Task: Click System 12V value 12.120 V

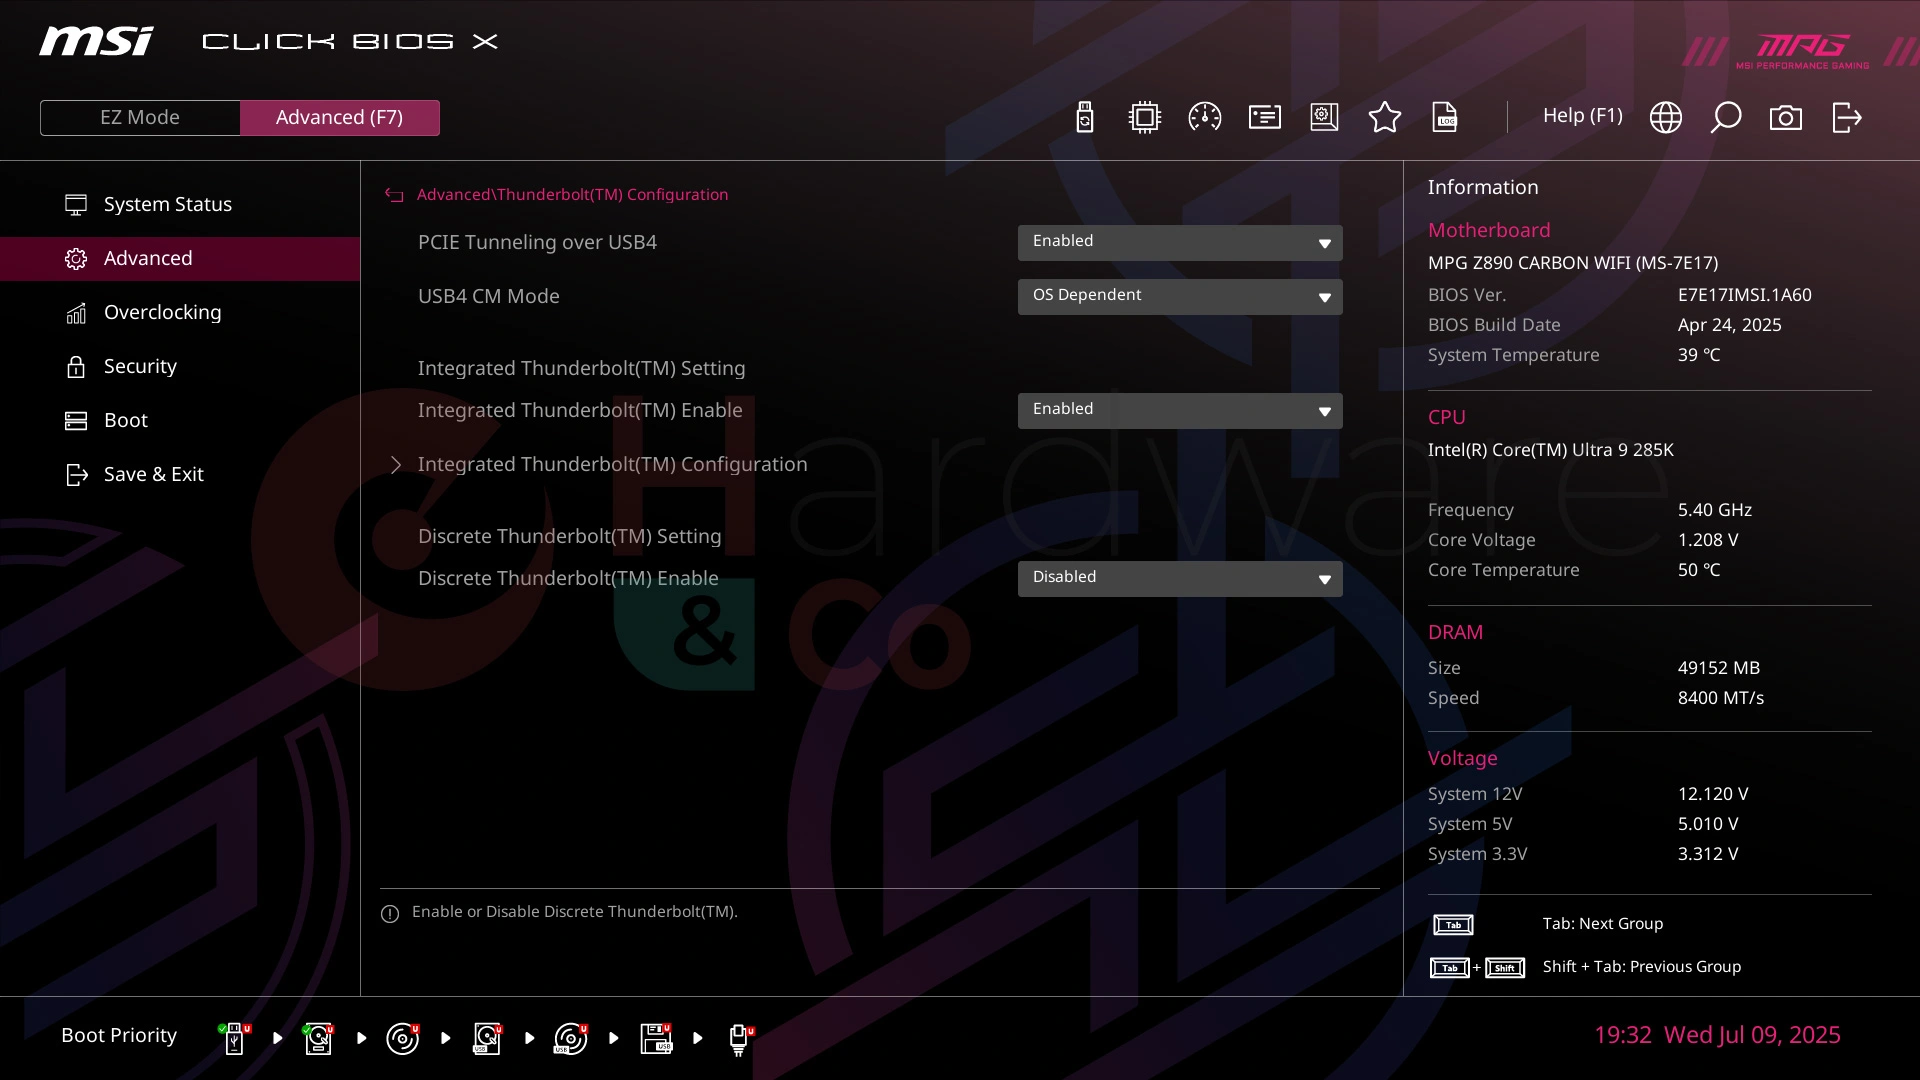Action: click(x=1712, y=794)
